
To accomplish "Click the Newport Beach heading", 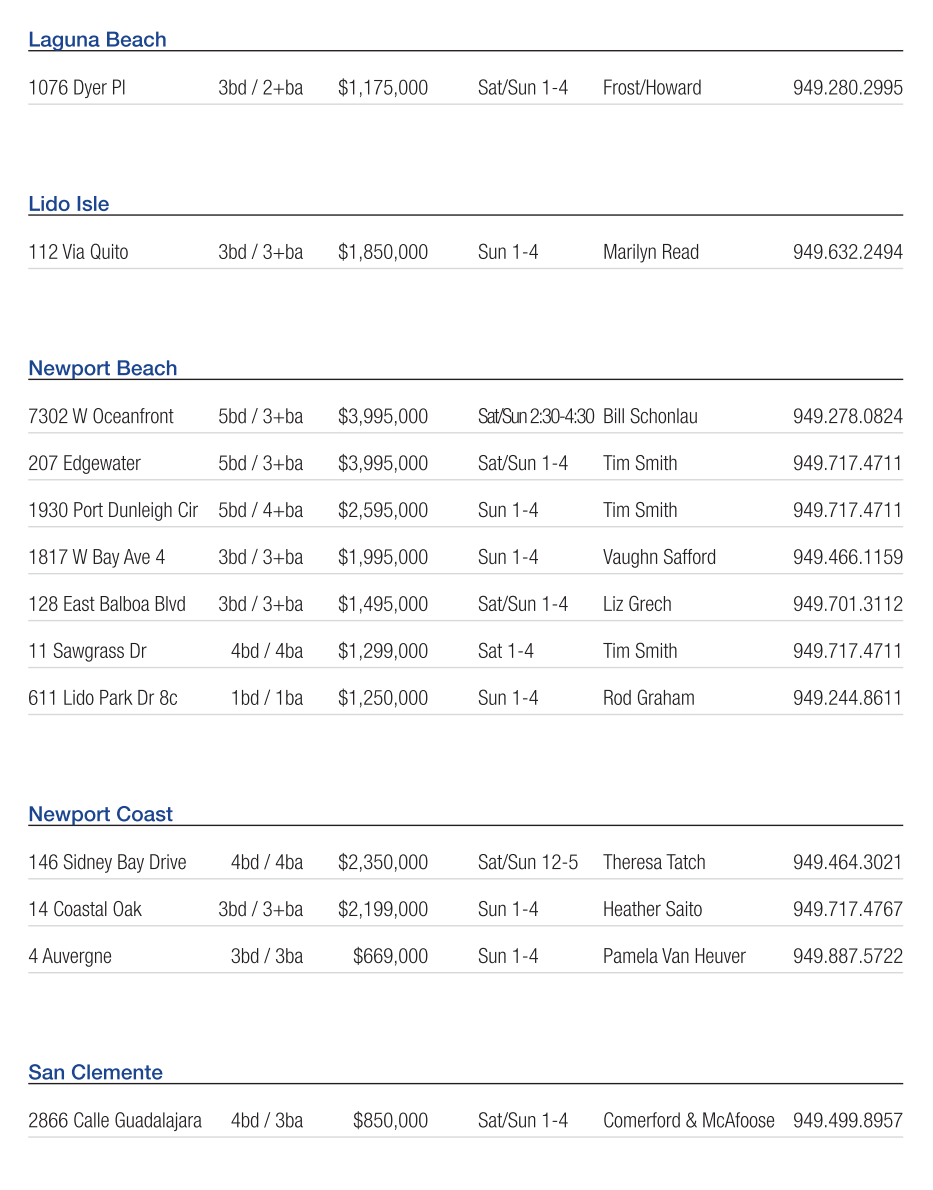I will (102, 368).
